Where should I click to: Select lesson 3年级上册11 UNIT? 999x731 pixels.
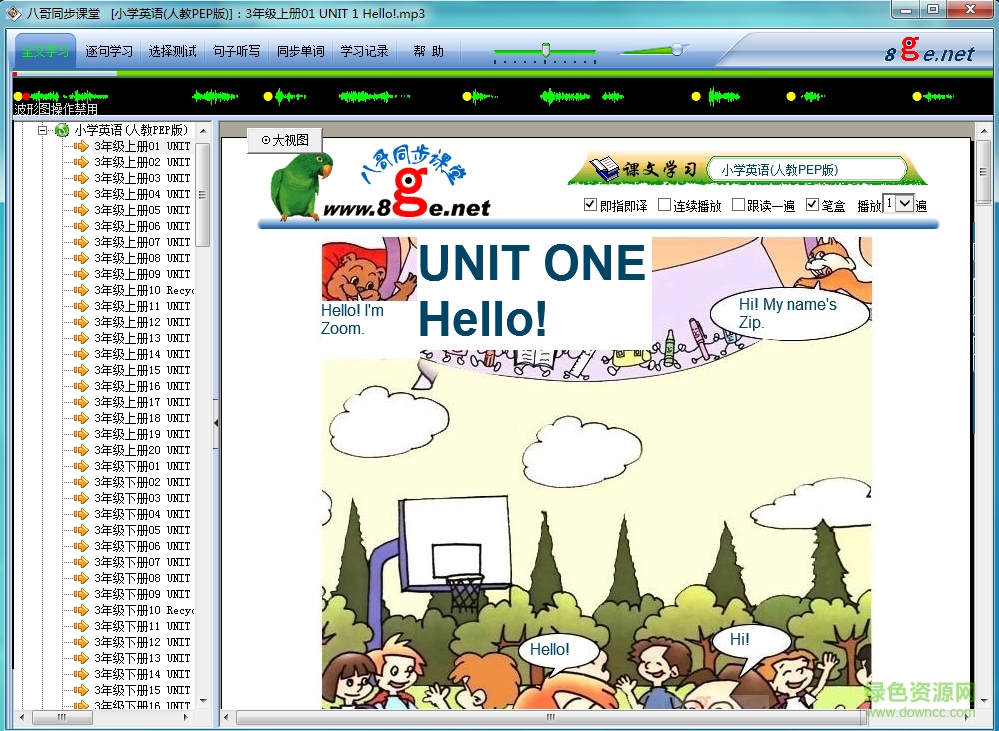pyautogui.click(x=142, y=306)
